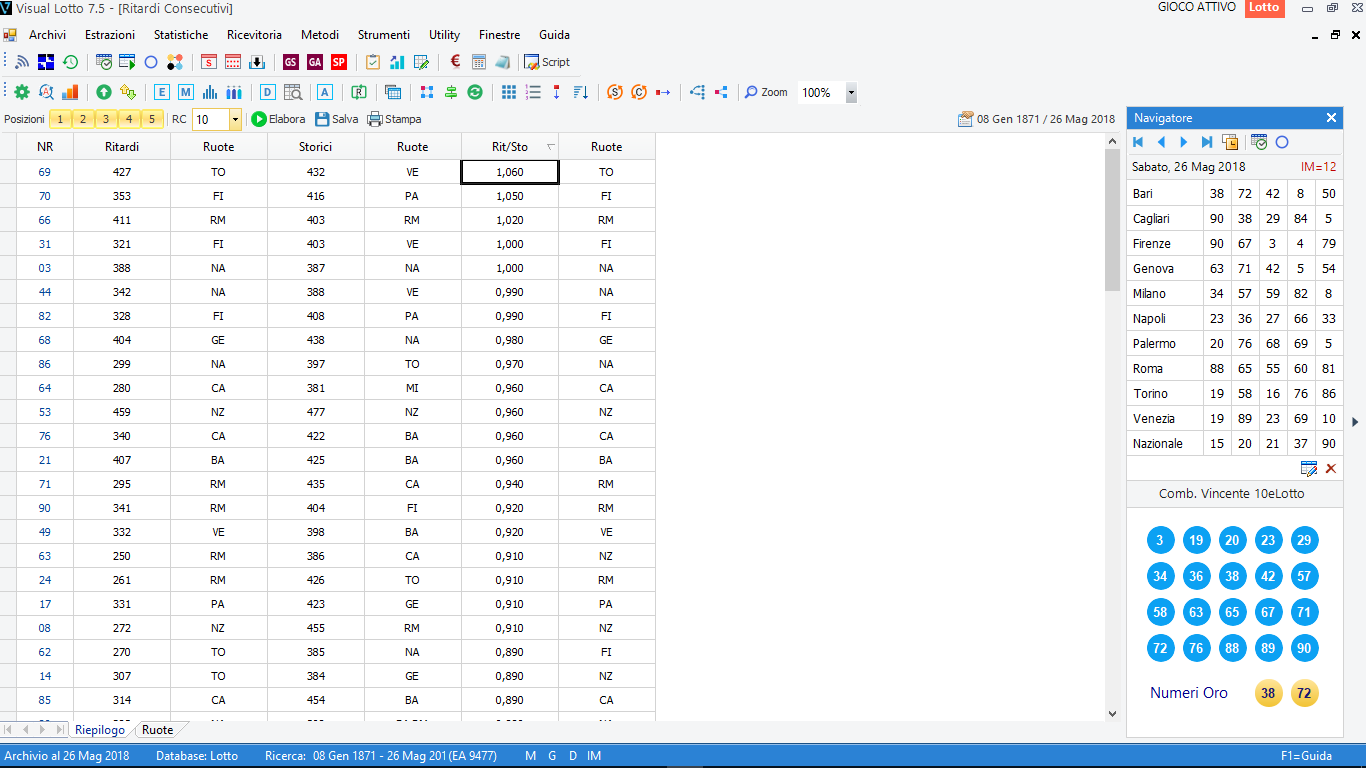
Task: Open the Strumenti menu
Action: point(384,35)
